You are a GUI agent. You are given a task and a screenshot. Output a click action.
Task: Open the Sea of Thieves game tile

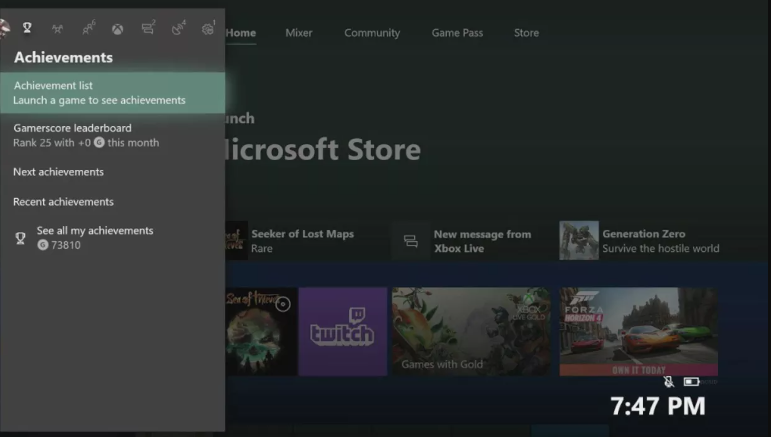pos(261,332)
